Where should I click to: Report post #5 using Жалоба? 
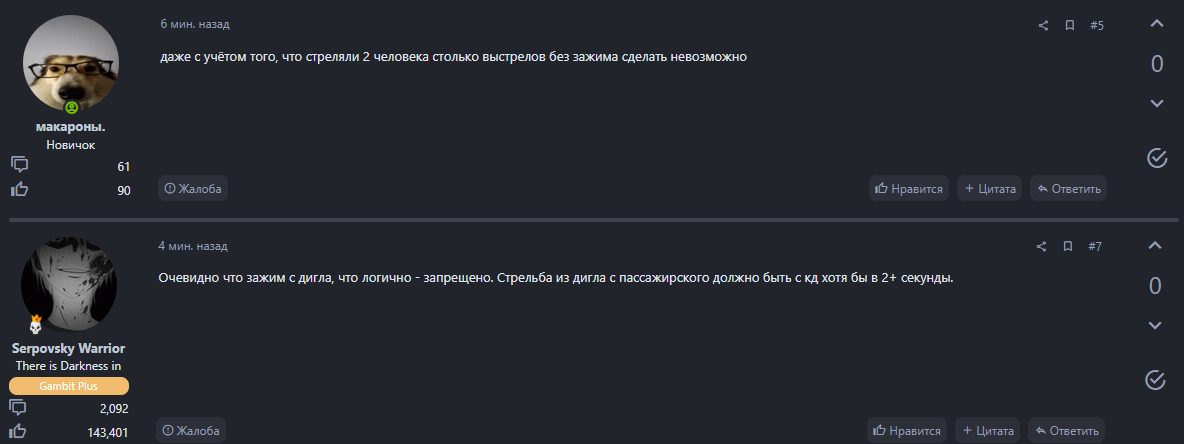point(193,188)
